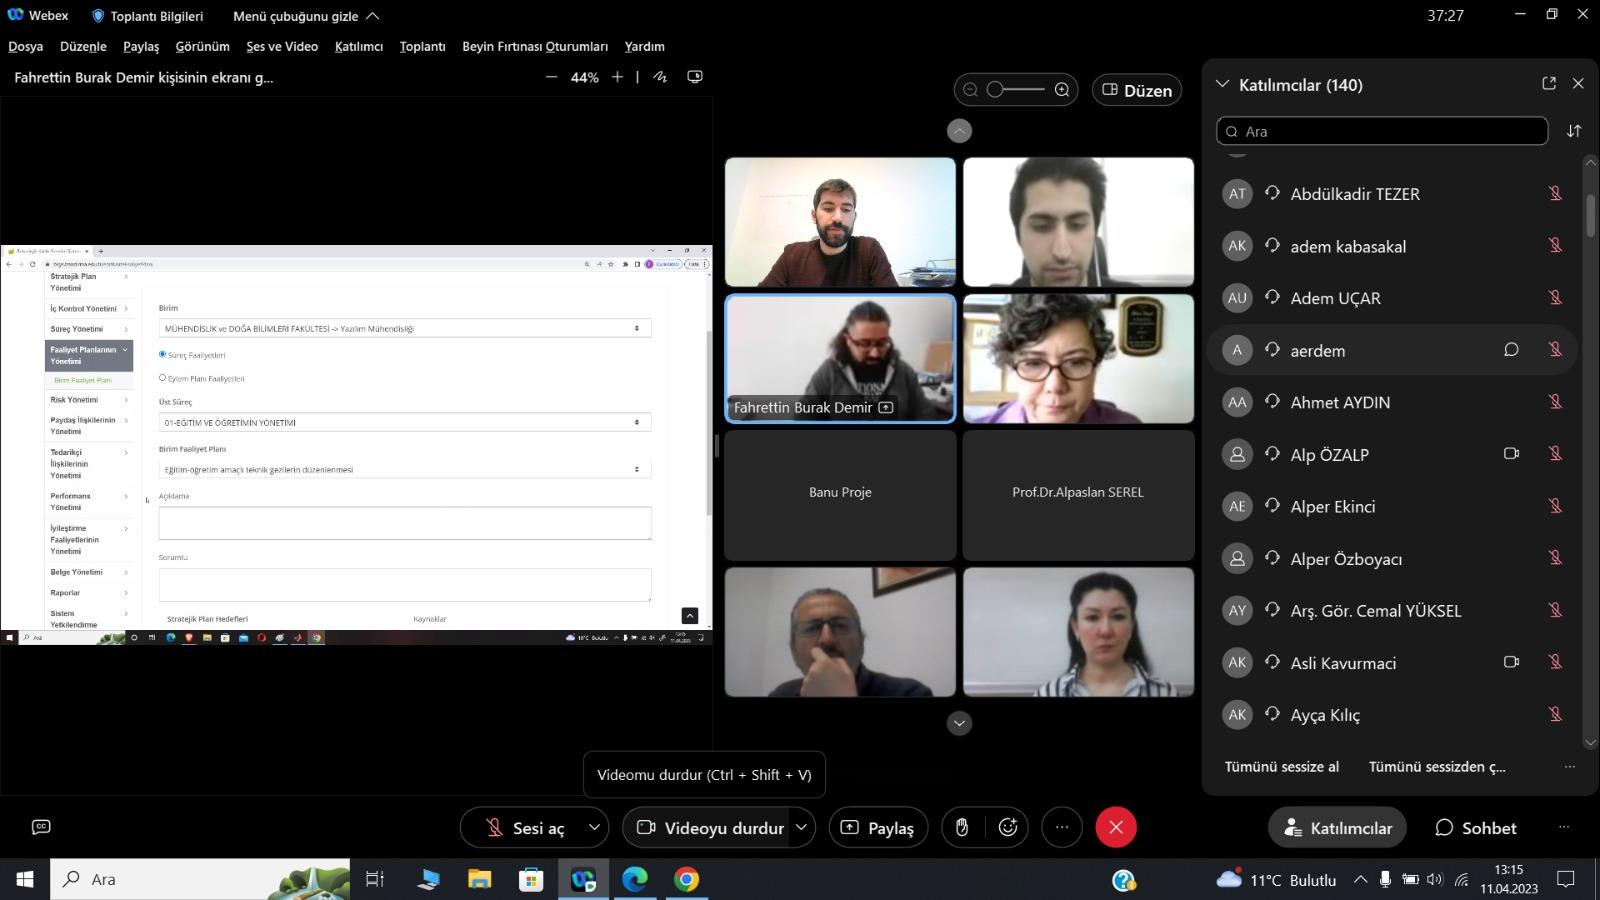Click participant search field Ara
The width and height of the screenshot is (1600, 900).
[1382, 131]
